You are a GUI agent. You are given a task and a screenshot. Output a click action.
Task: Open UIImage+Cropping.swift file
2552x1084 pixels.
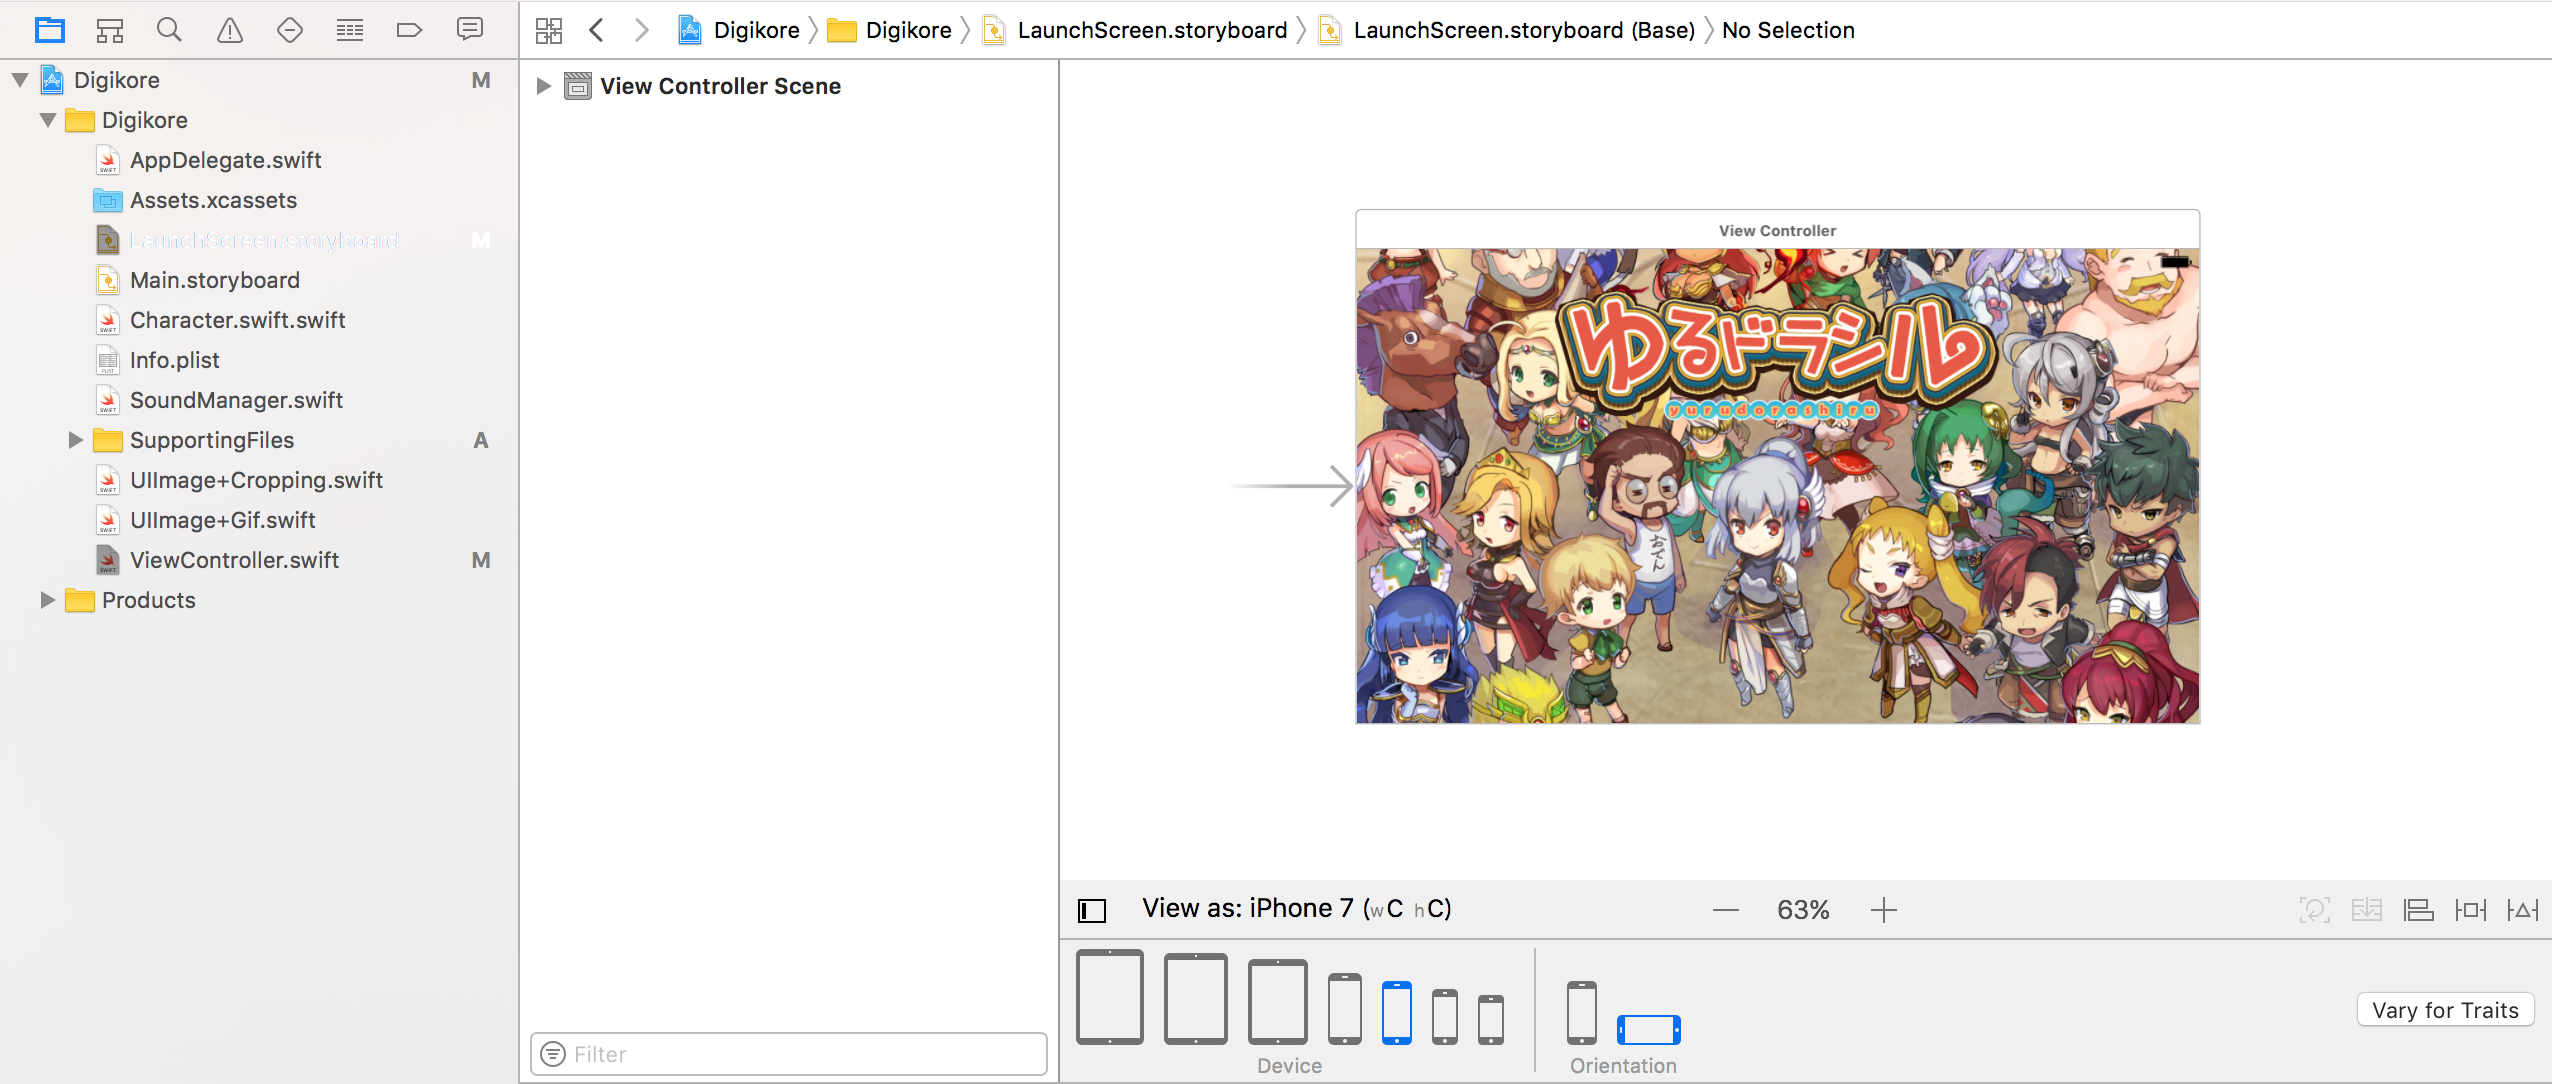click(x=257, y=480)
